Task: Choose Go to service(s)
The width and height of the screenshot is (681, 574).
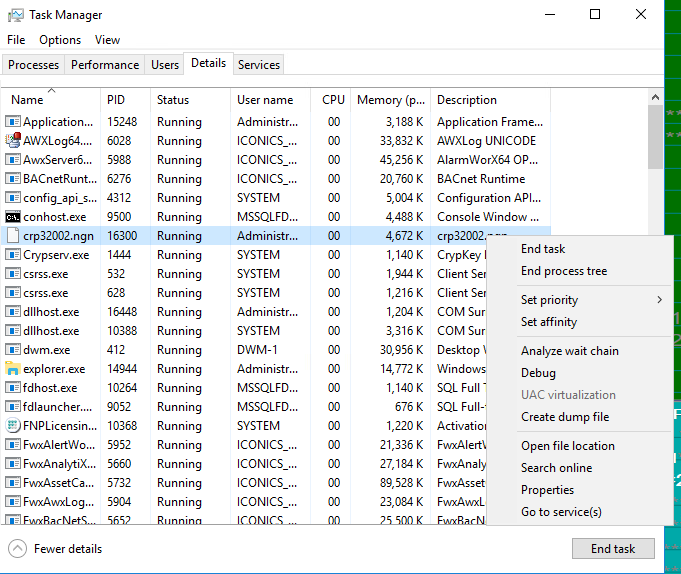Action: click(x=561, y=512)
